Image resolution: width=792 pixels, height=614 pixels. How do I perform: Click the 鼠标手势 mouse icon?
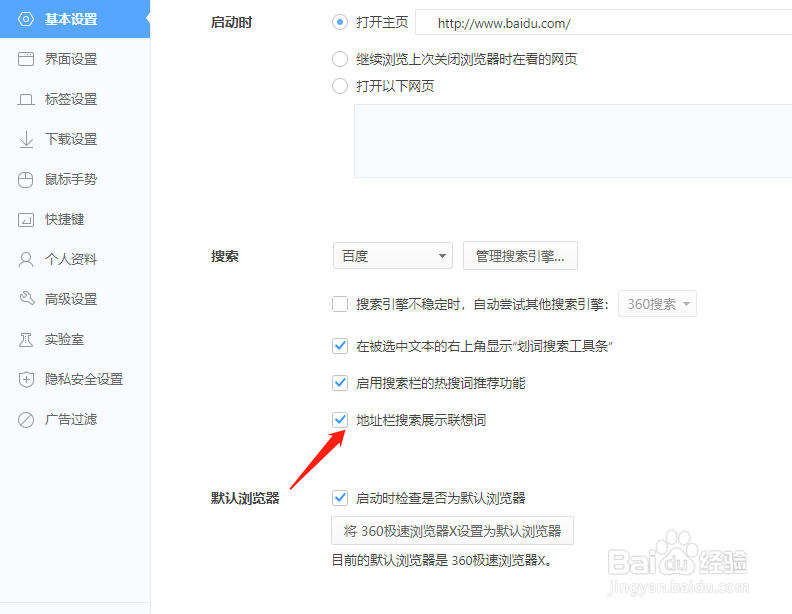point(26,180)
